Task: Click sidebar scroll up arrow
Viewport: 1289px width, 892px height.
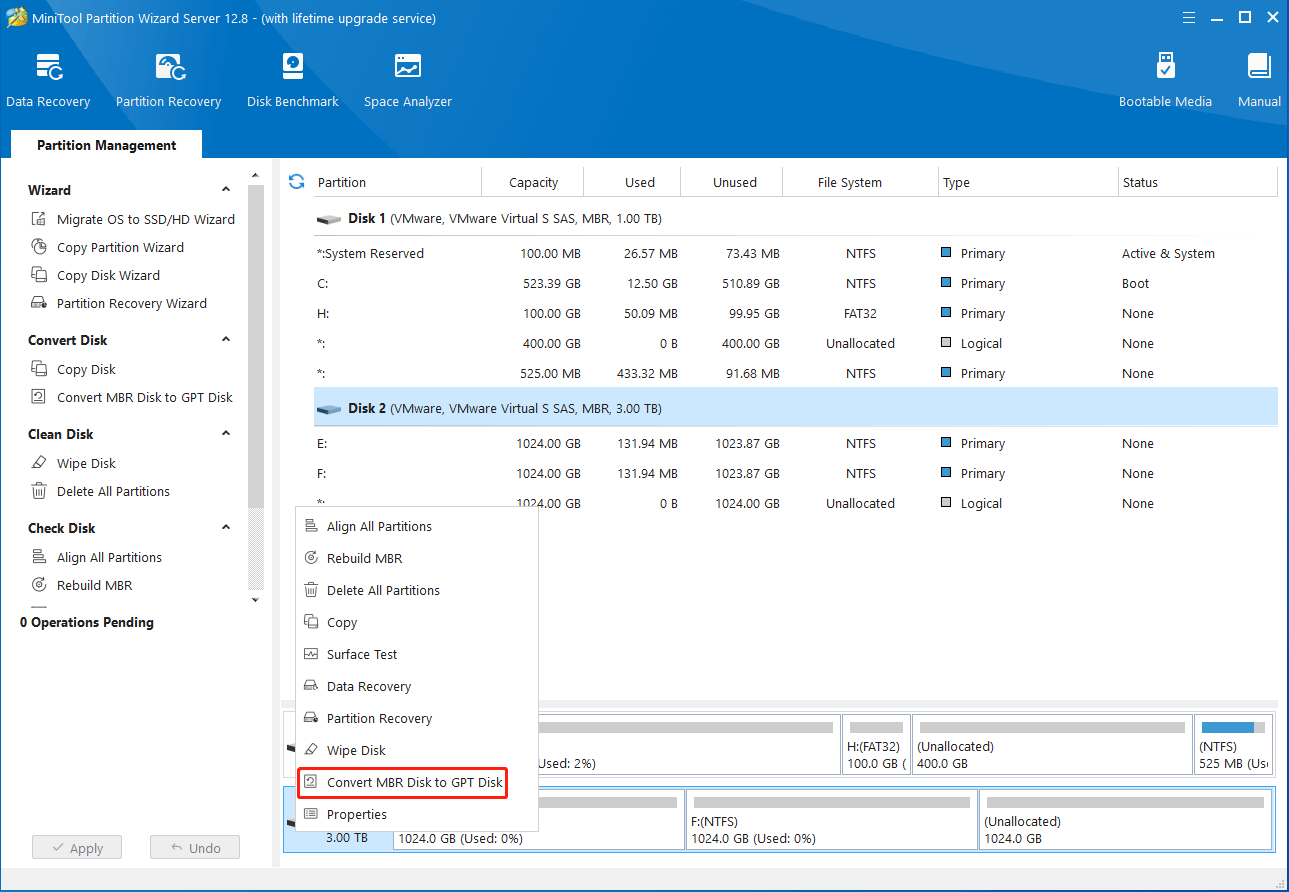Action: click(x=255, y=175)
